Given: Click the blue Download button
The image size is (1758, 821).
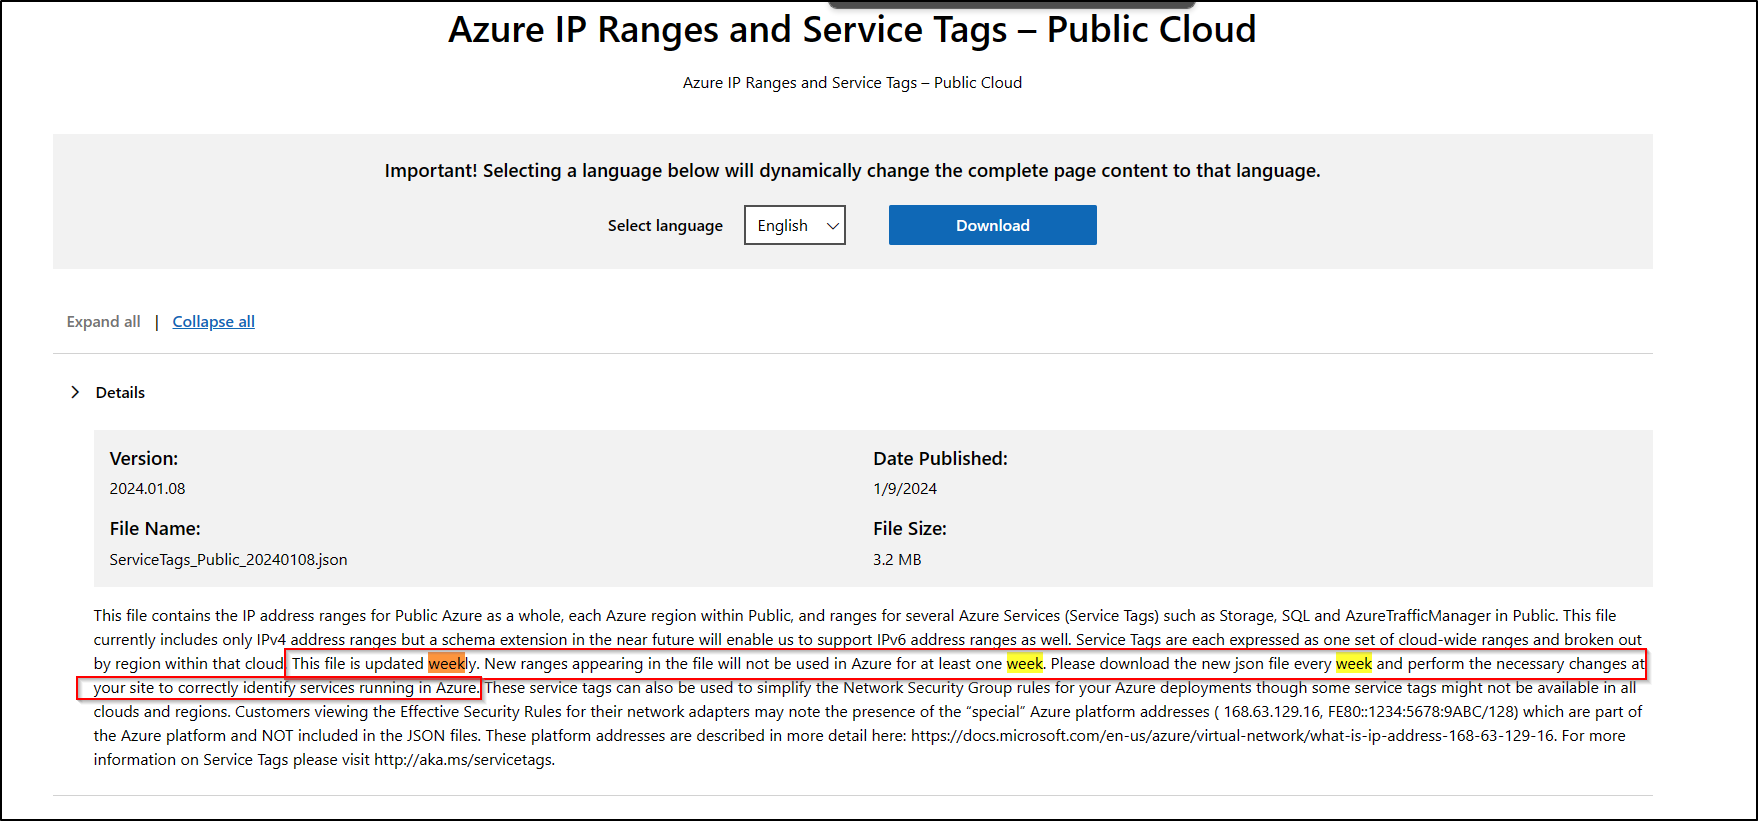Looking at the screenshot, I should point(992,225).
